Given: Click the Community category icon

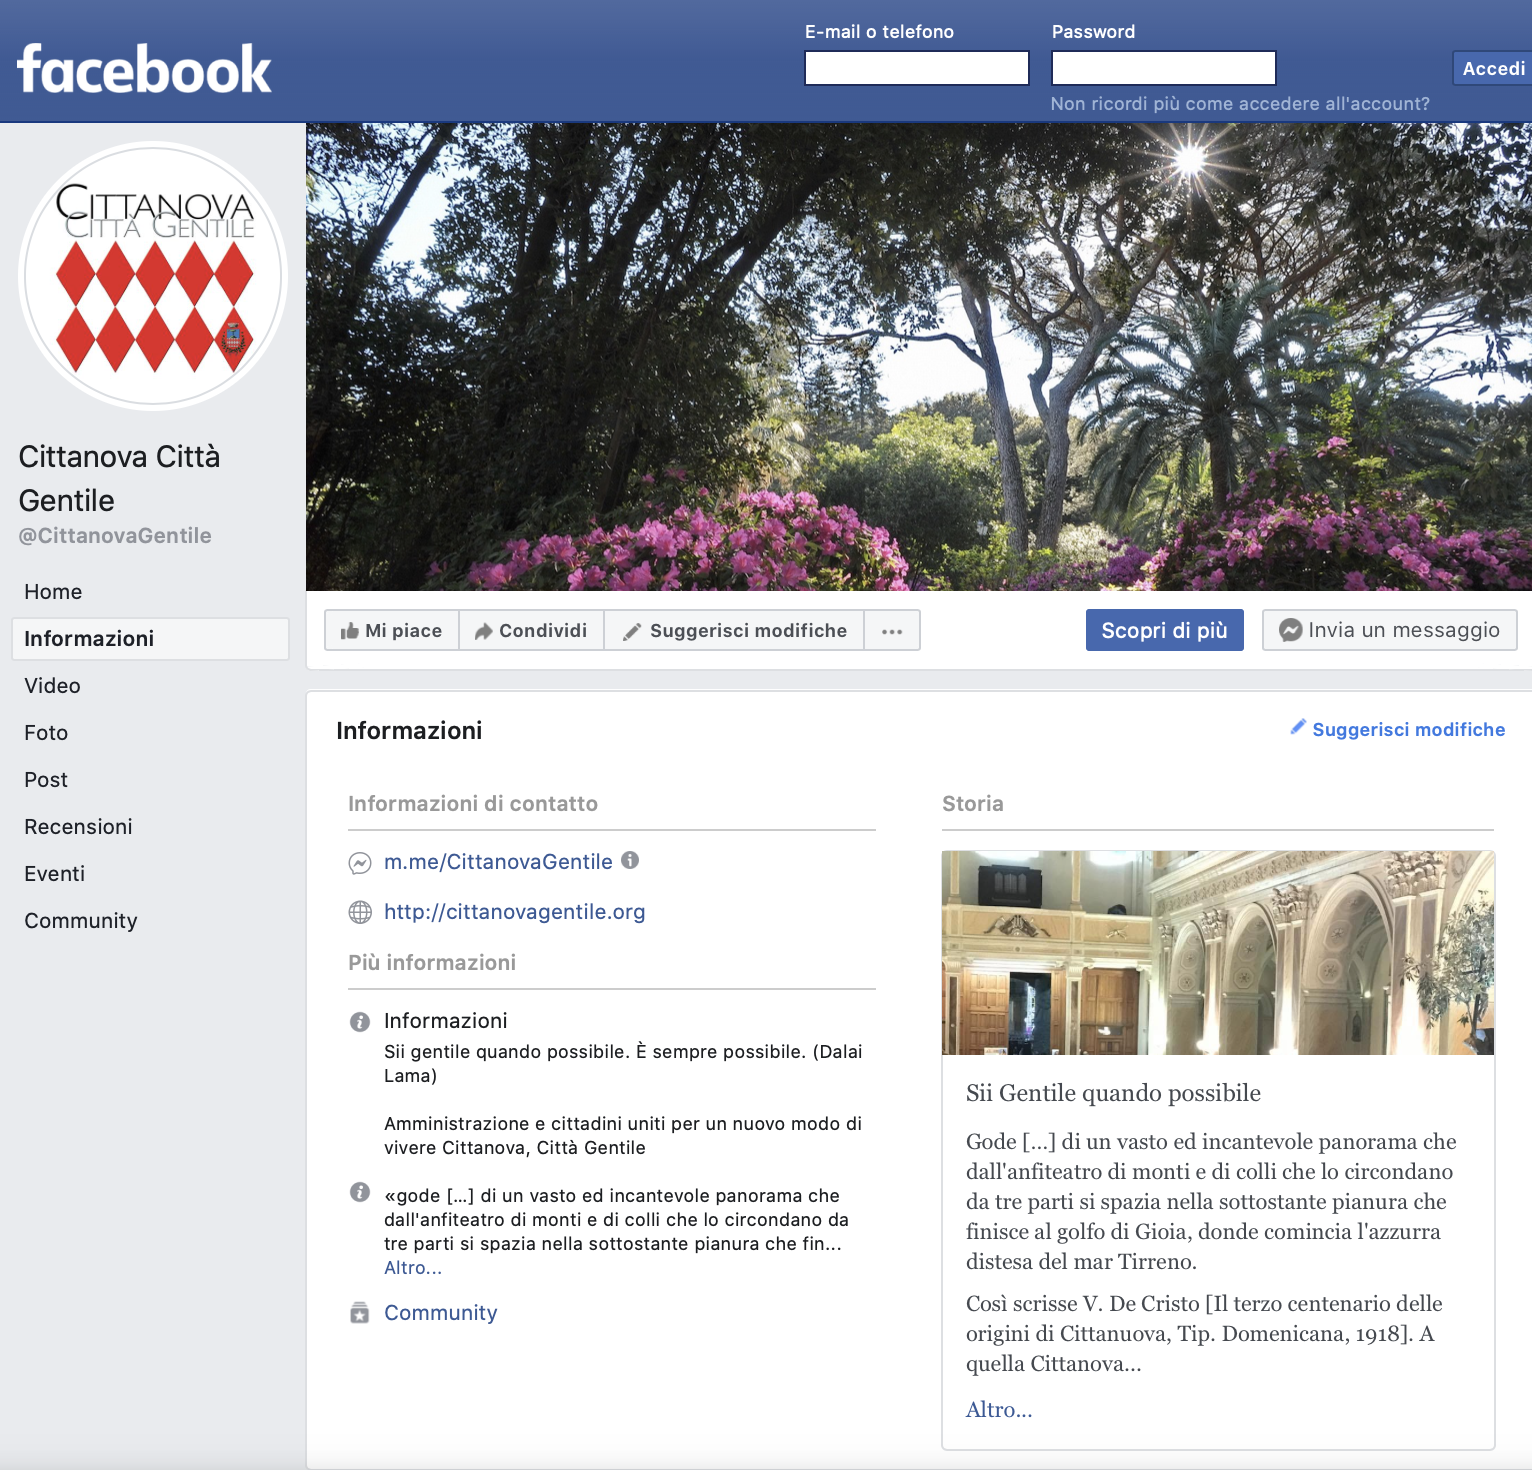Looking at the screenshot, I should click(360, 1313).
